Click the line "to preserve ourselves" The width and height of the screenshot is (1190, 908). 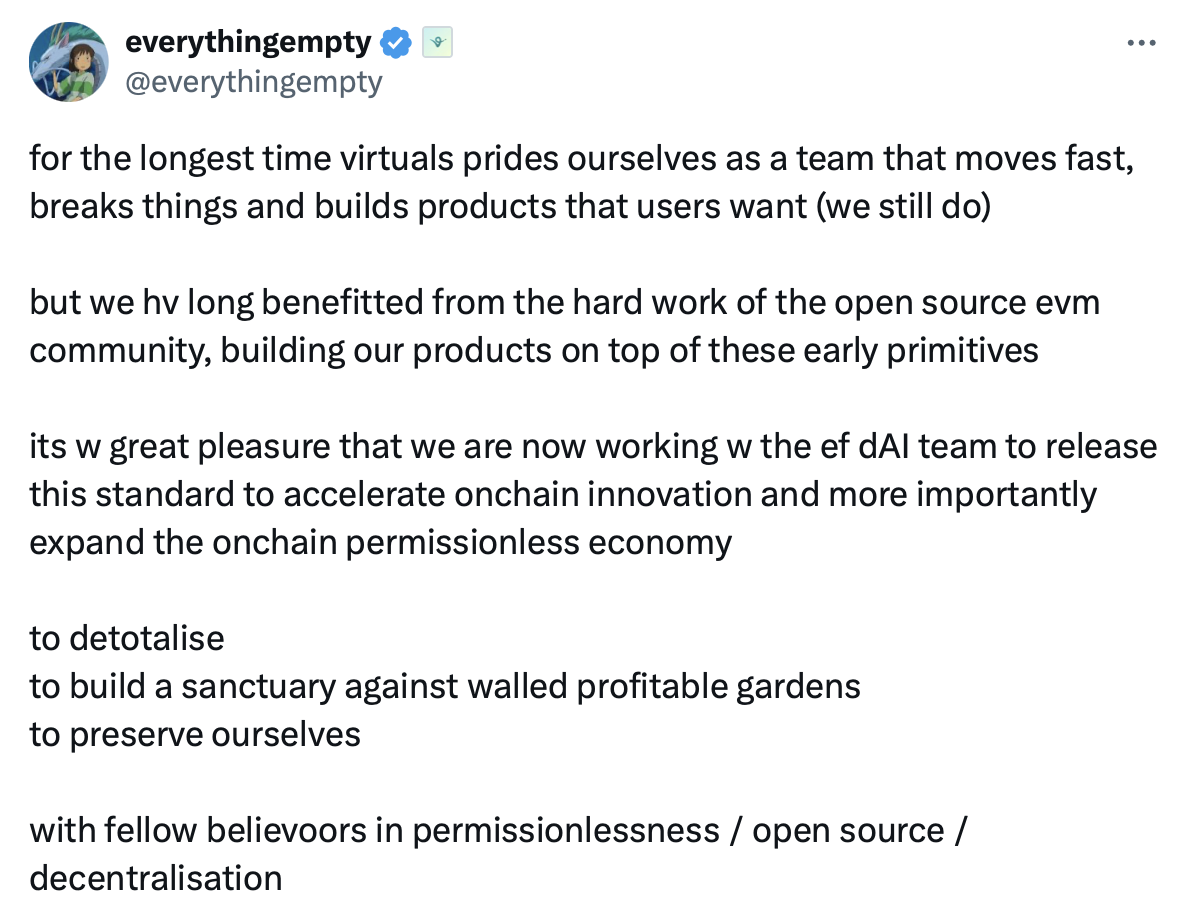click(x=195, y=734)
